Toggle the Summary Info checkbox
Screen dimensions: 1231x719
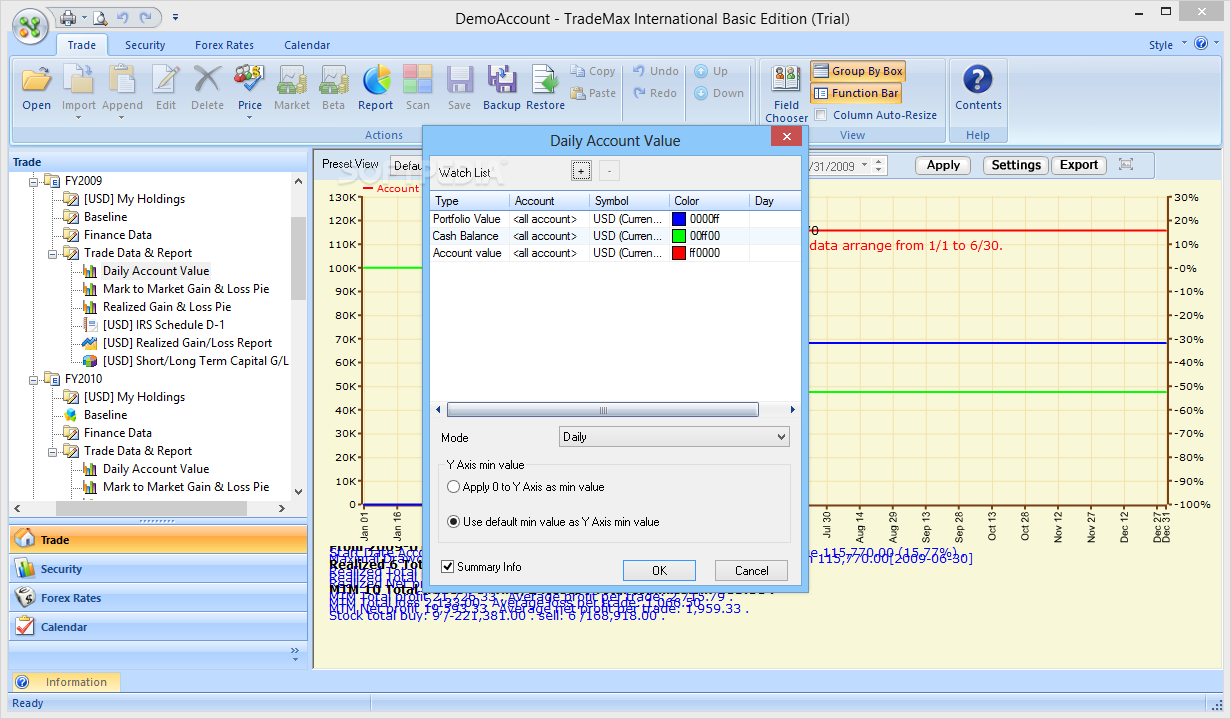click(x=449, y=567)
